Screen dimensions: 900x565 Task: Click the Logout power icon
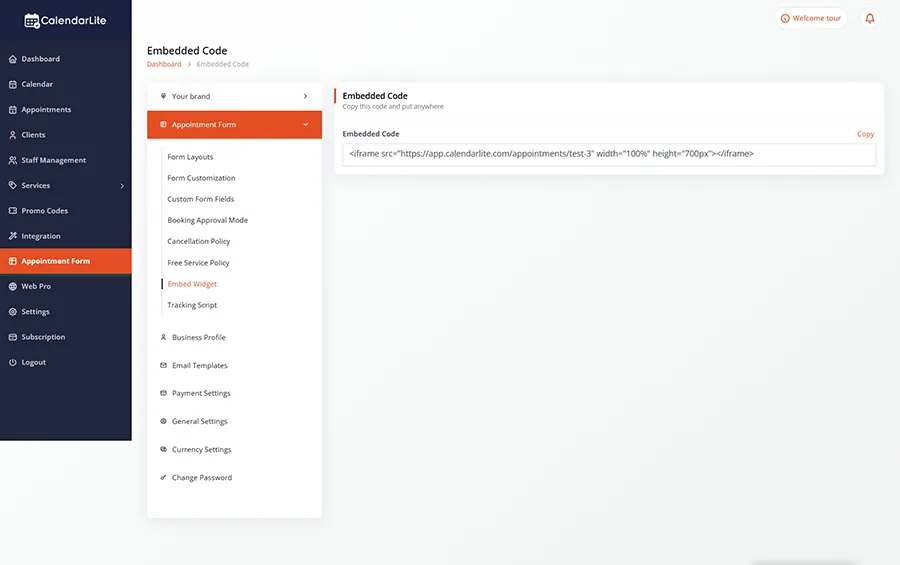(x=13, y=362)
